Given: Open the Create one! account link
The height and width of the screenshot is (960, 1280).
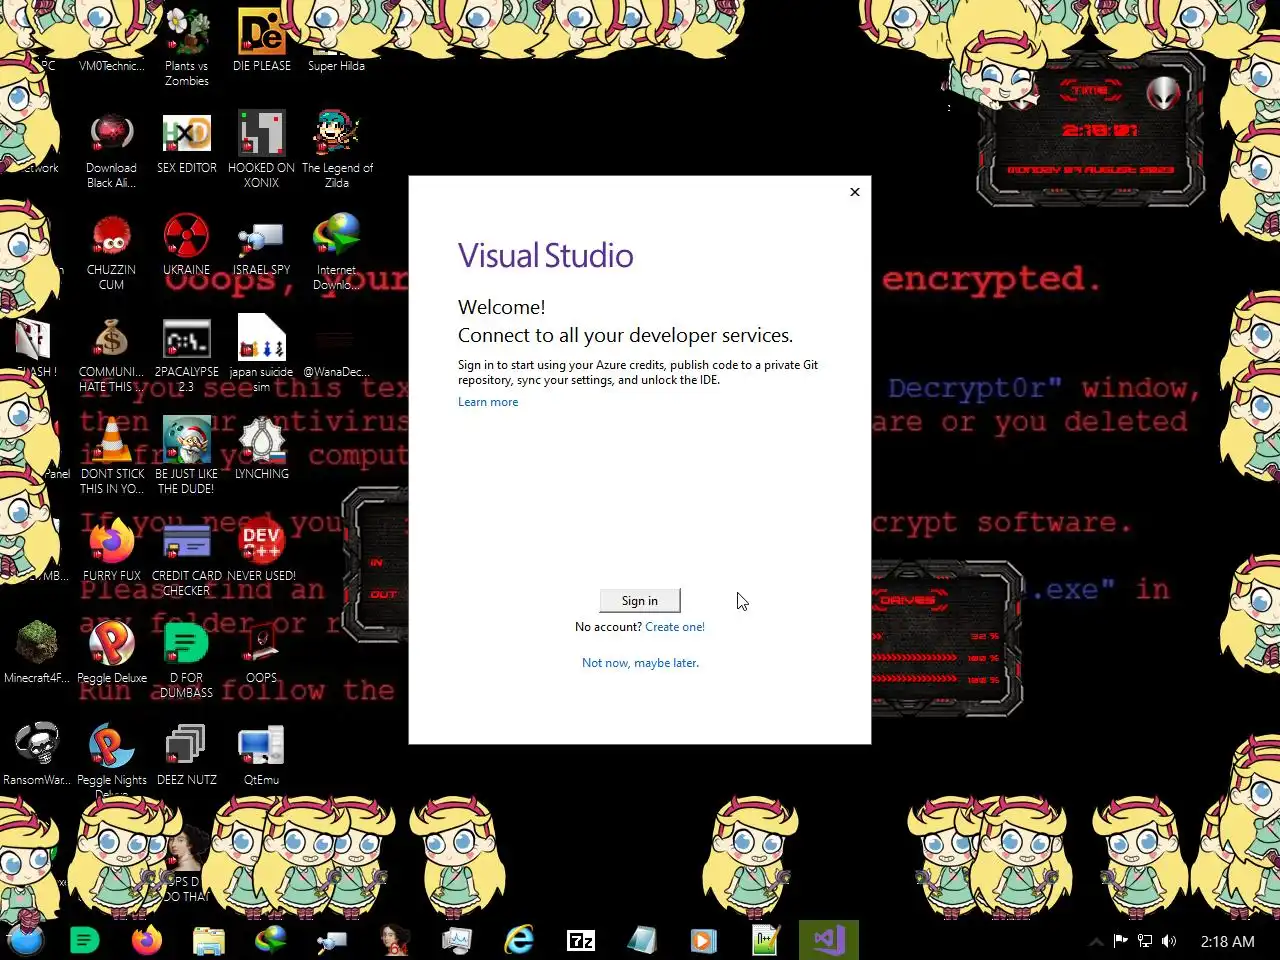Looking at the screenshot, I should 675,627.
